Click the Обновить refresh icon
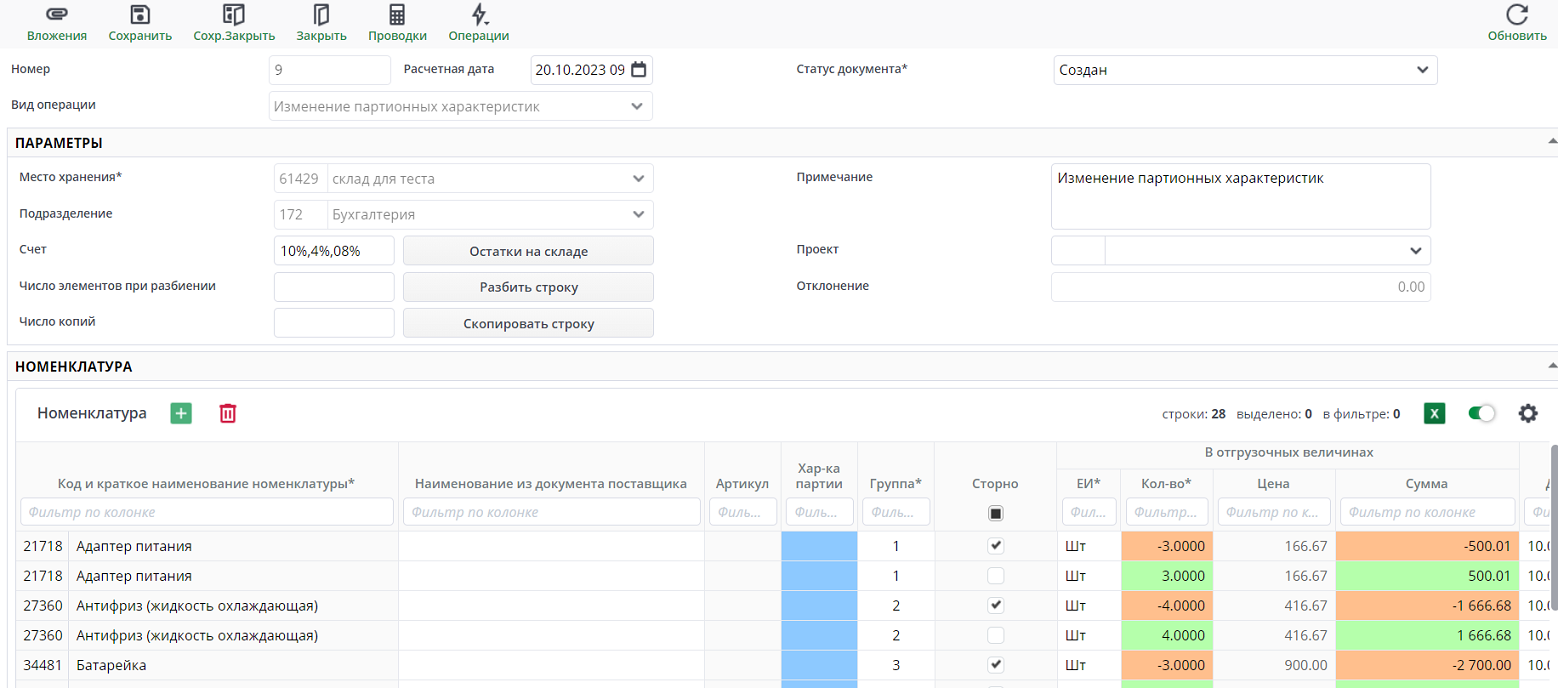 click(x=1517, y=15)
